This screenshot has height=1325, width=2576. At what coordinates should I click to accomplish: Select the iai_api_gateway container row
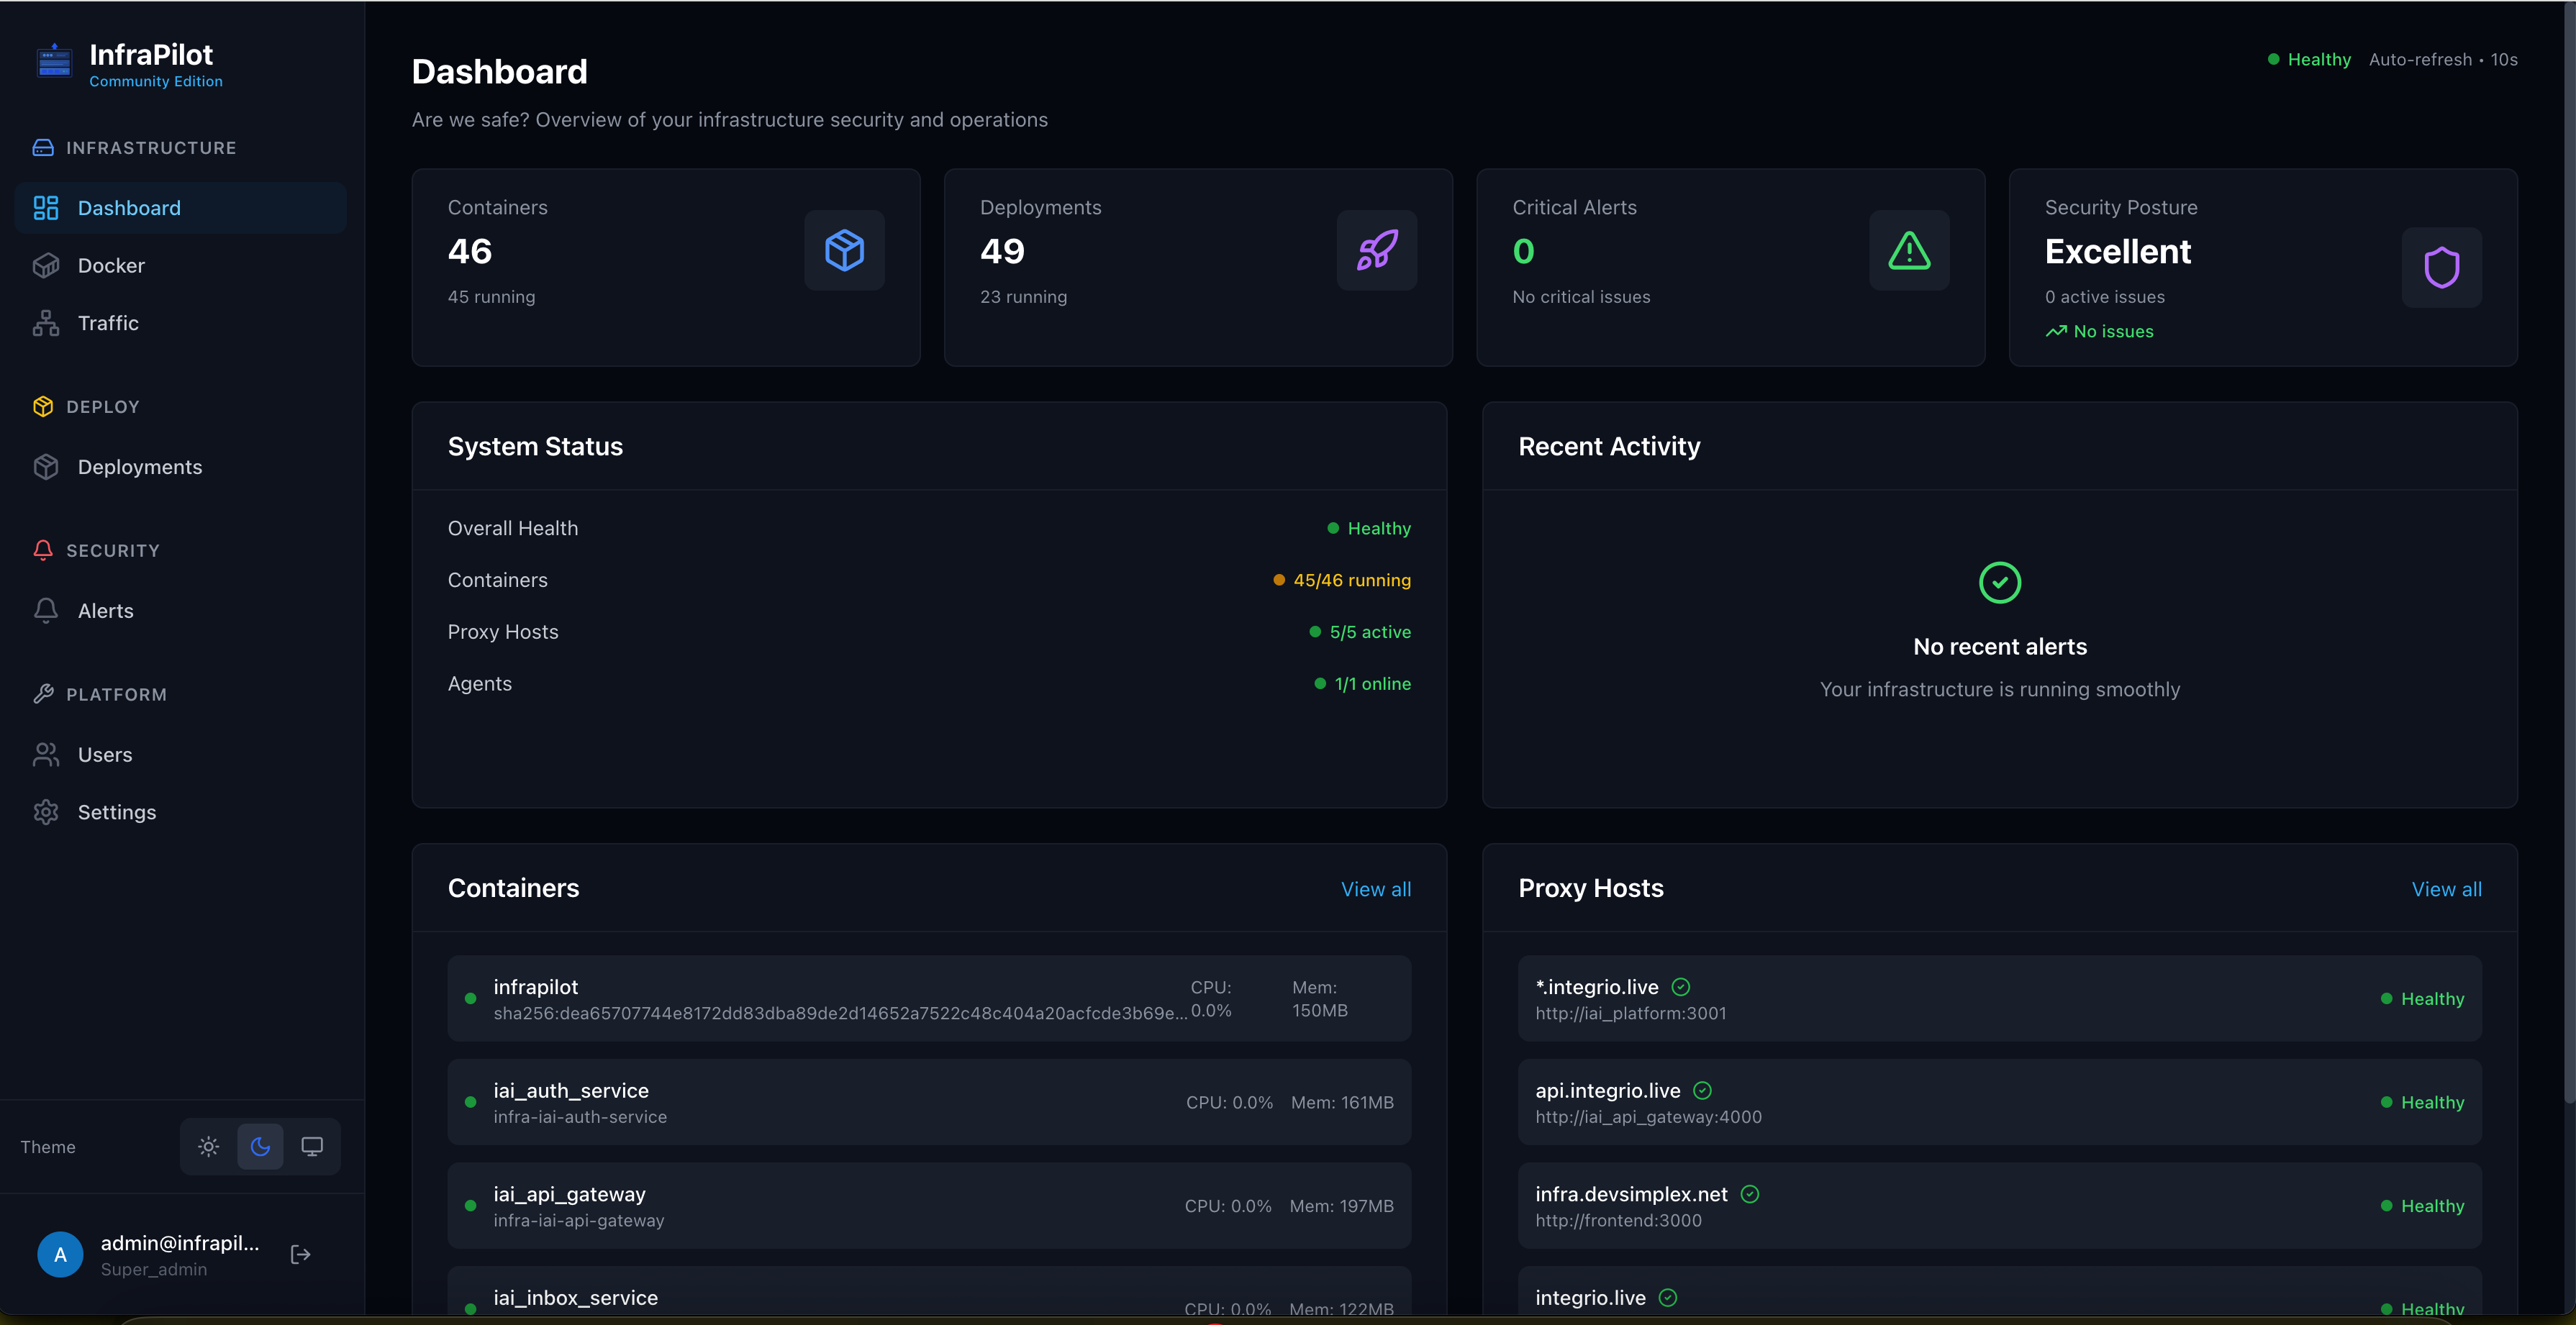pos(929,1206)
